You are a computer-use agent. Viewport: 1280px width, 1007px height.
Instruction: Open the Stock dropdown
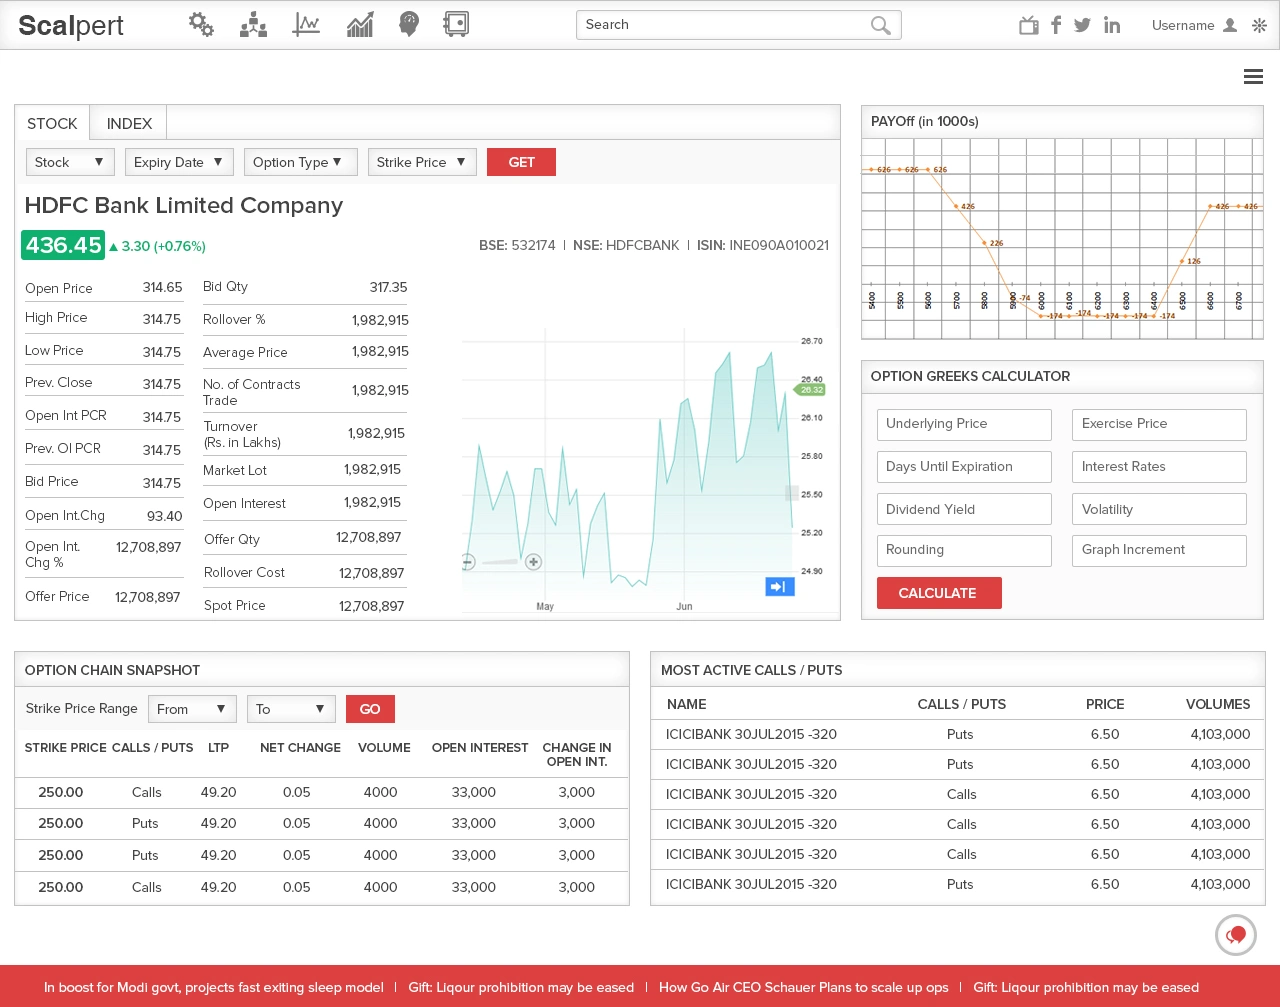pos(70,162)
